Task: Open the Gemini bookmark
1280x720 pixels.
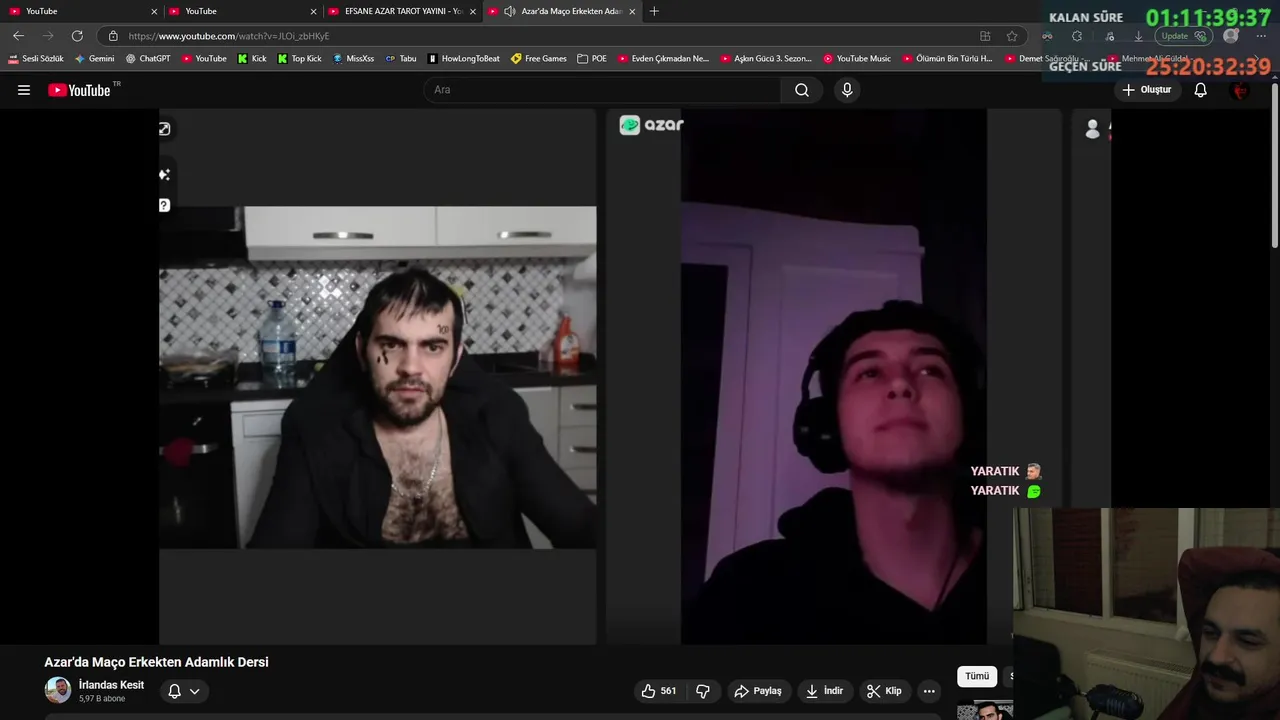Action: pyautogui.click(x=94, y=59)
